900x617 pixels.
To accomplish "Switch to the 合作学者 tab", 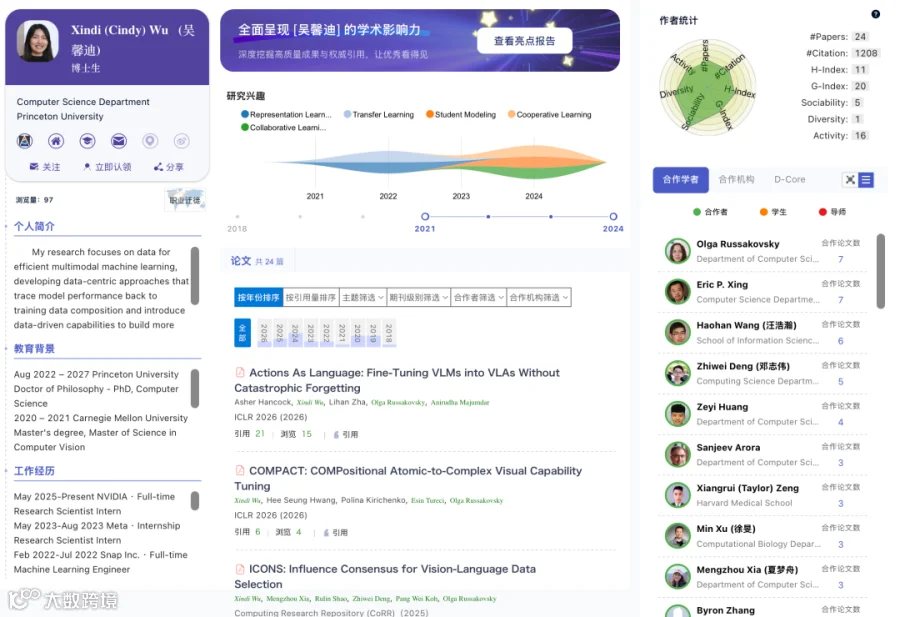I will pos(681,180).
